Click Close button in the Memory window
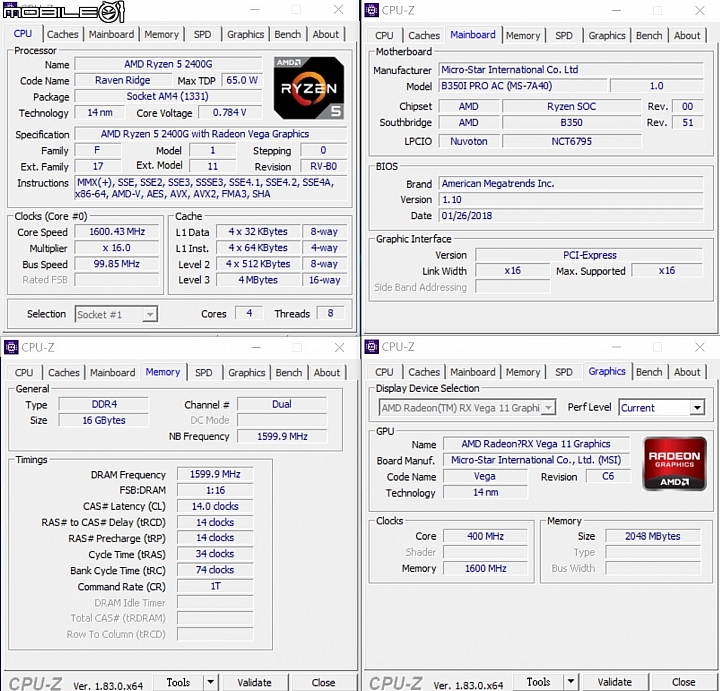 (323, 682)
